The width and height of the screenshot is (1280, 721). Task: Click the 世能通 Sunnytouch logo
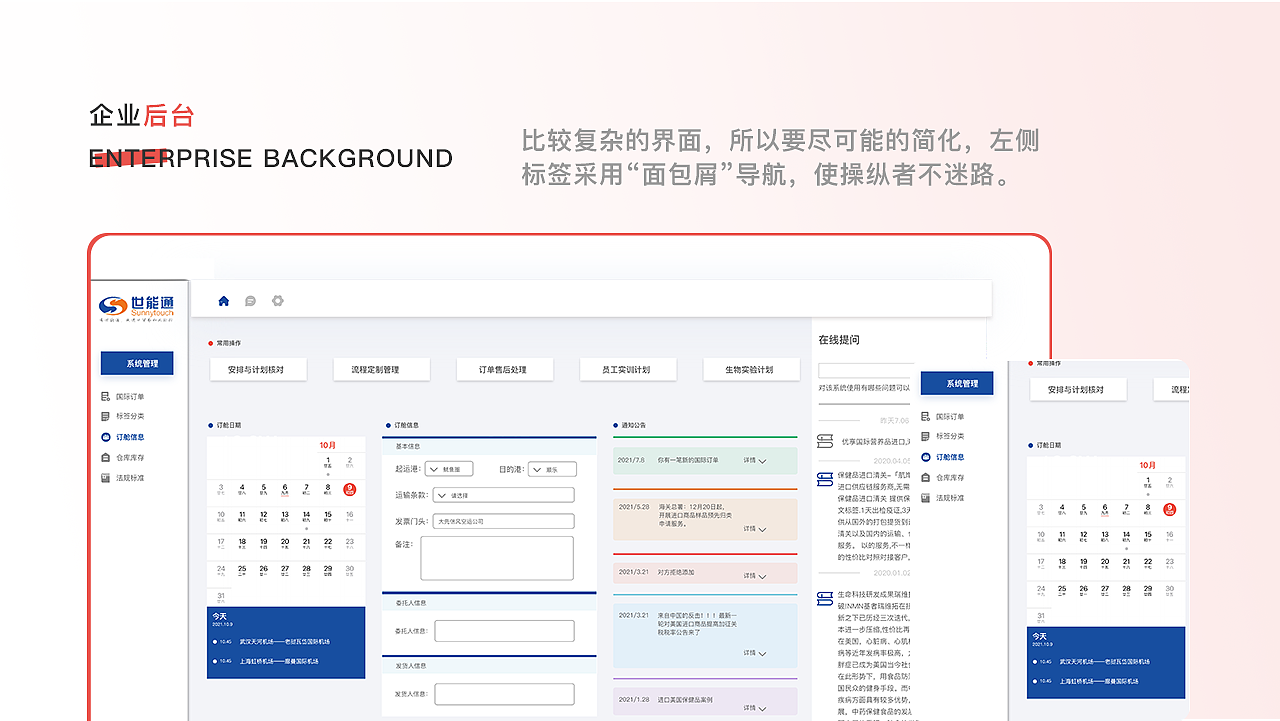(x=137, y=309)
